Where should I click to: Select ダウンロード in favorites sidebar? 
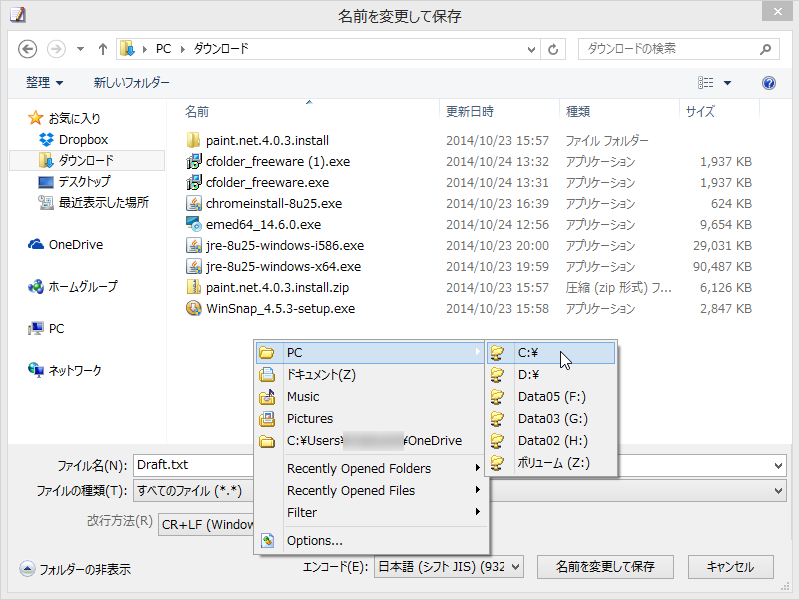pyautogui.click(x=87, y=161)
